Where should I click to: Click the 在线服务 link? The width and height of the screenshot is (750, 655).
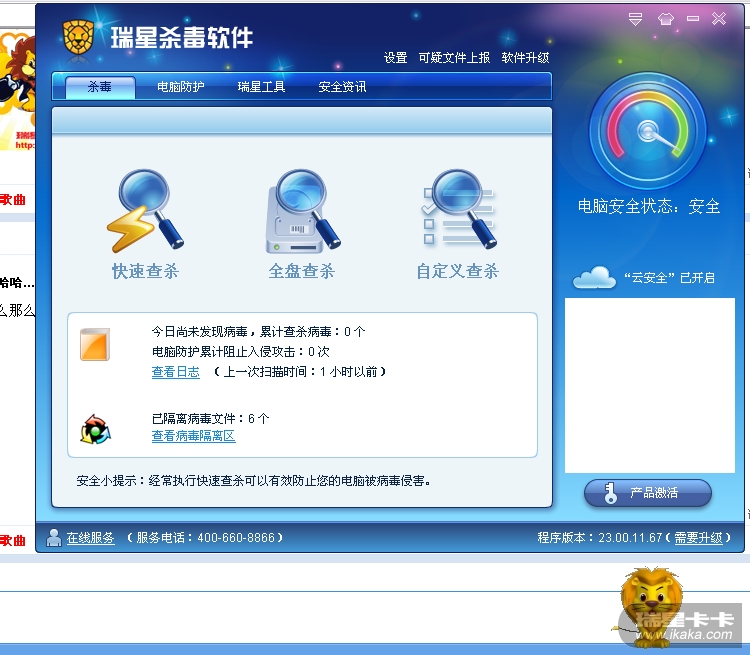pos(90,538)
